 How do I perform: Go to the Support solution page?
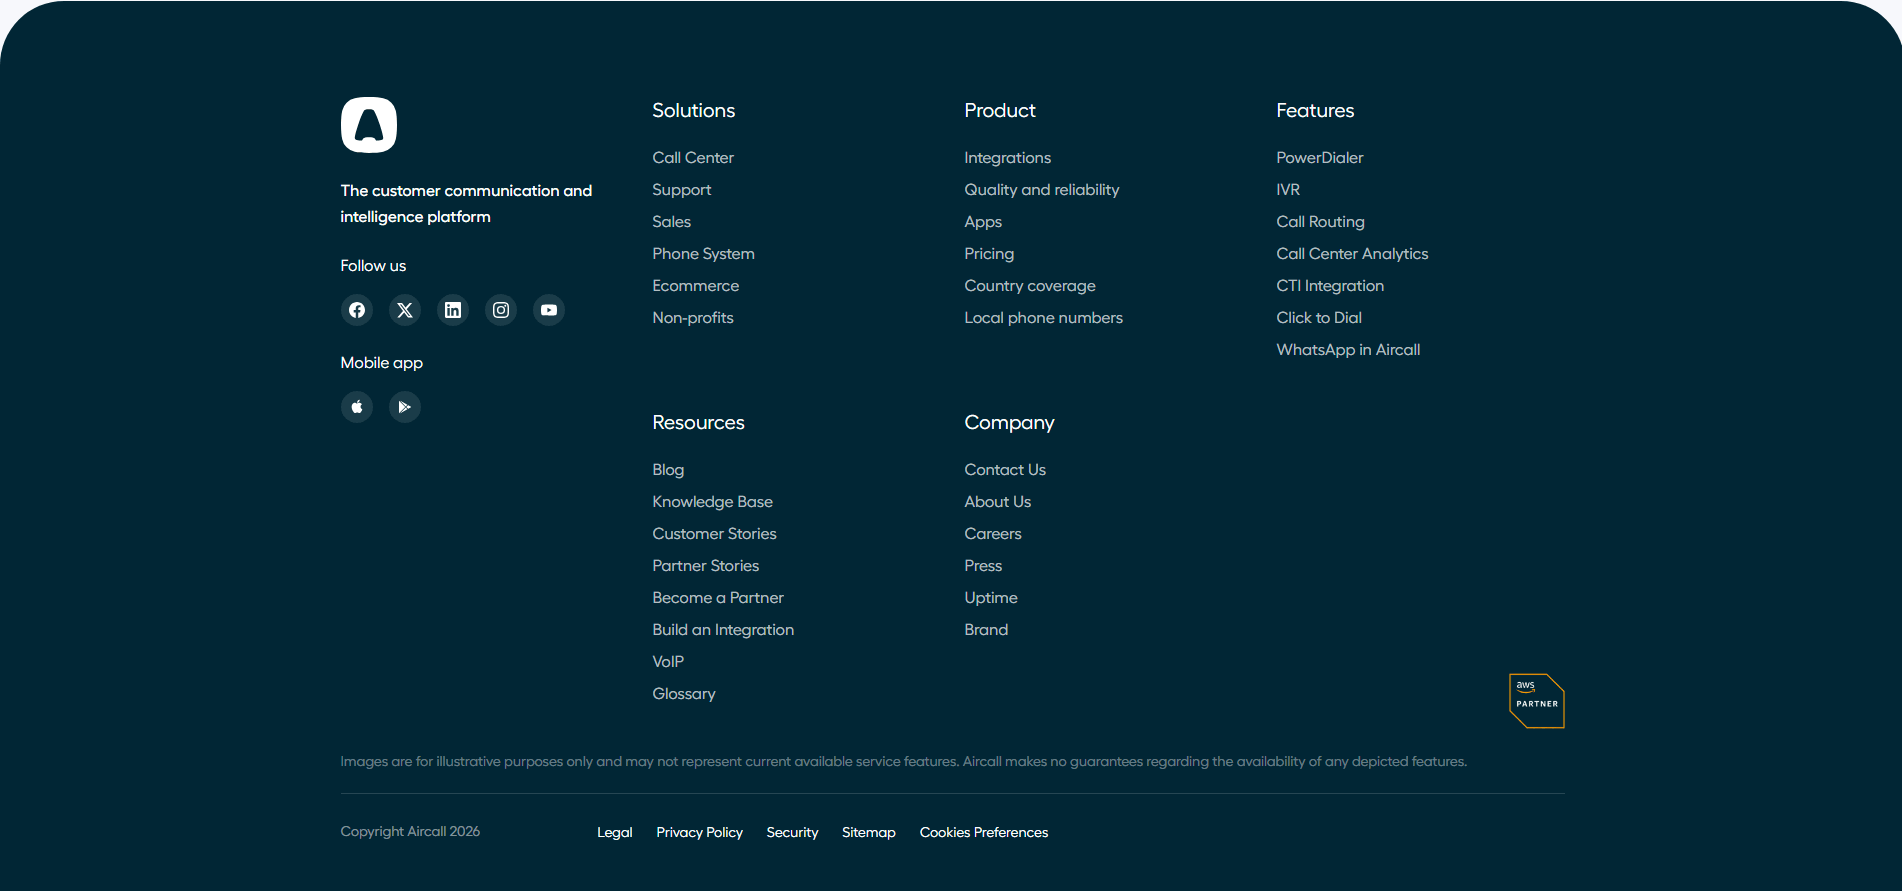click(x=682, y=190)
